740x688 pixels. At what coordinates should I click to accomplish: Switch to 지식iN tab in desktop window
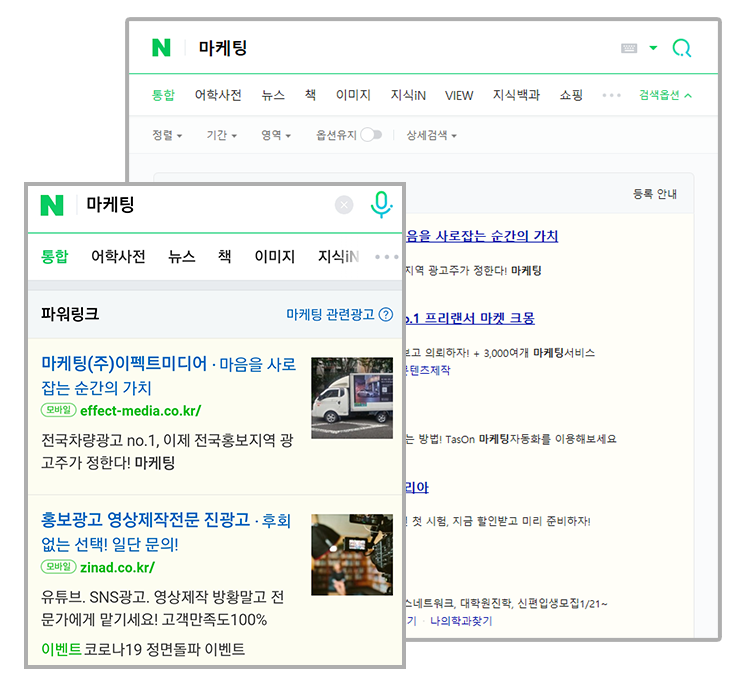408,95
